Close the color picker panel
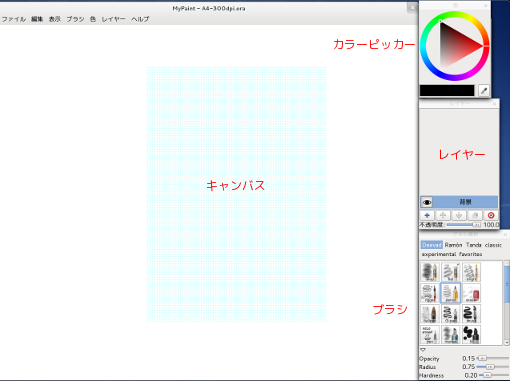Image resolution: width=510 pixels, height=381 pixels. tap(485, 6)
